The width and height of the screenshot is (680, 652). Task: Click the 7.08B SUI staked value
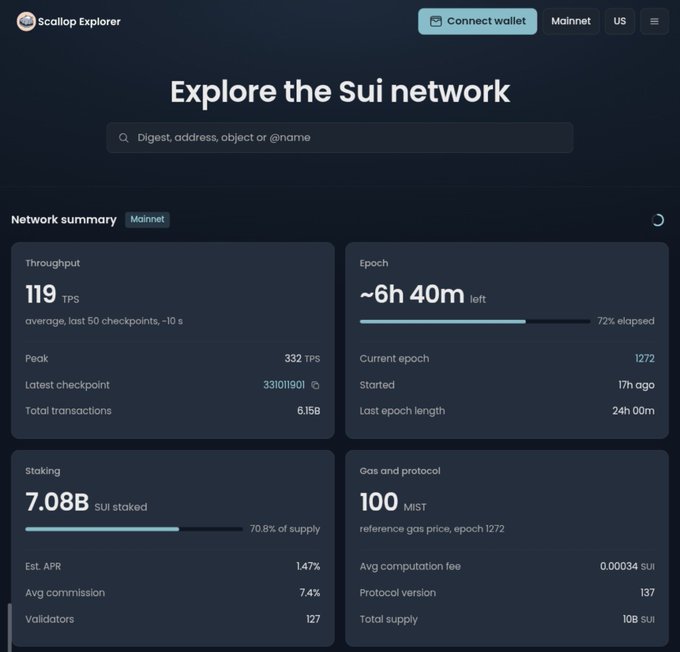pyautogui.click(x=86, y=502)
